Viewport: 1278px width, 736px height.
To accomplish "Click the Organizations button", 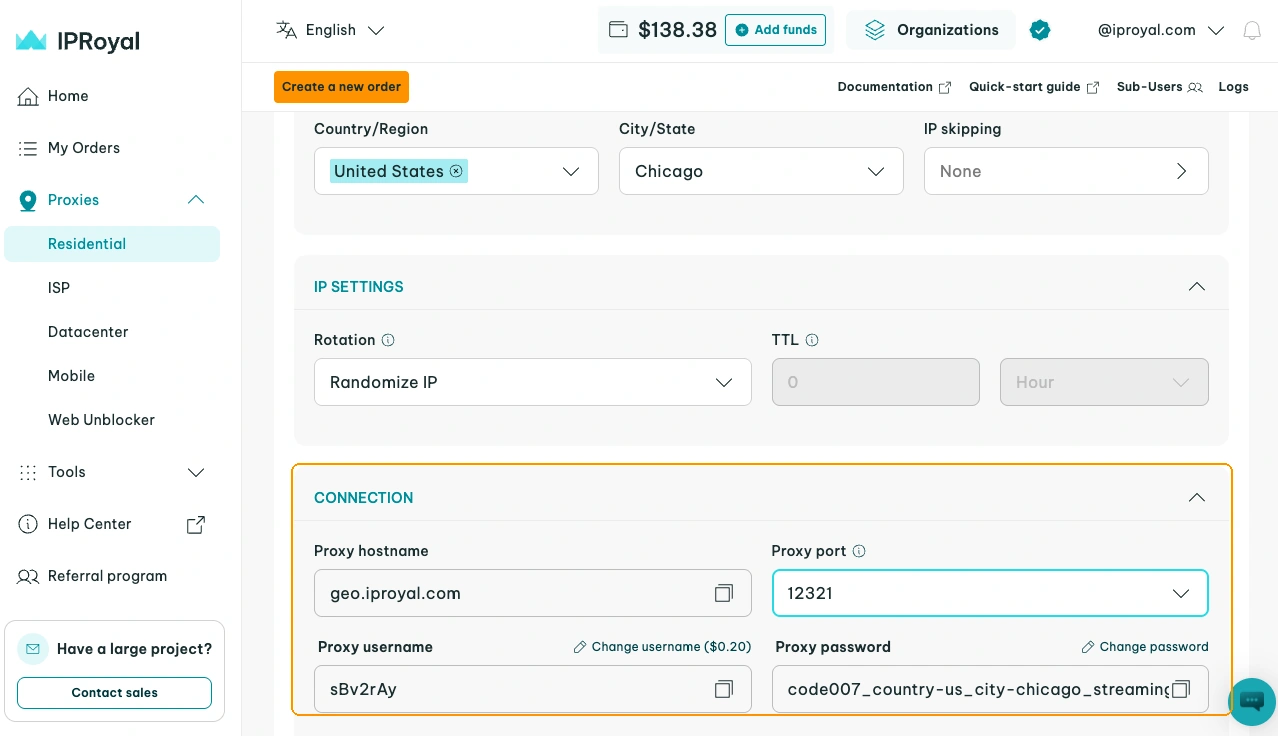I will (931, 30).
